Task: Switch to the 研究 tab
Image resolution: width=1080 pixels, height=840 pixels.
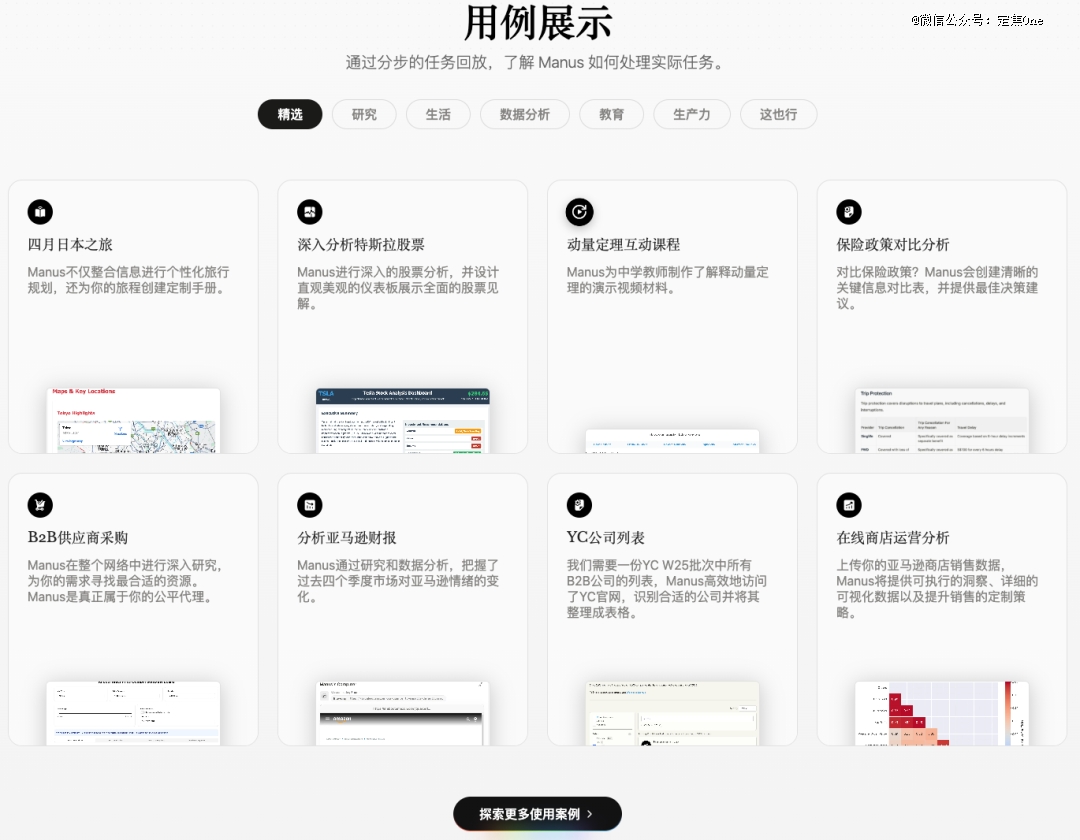Action: point(364,115)
